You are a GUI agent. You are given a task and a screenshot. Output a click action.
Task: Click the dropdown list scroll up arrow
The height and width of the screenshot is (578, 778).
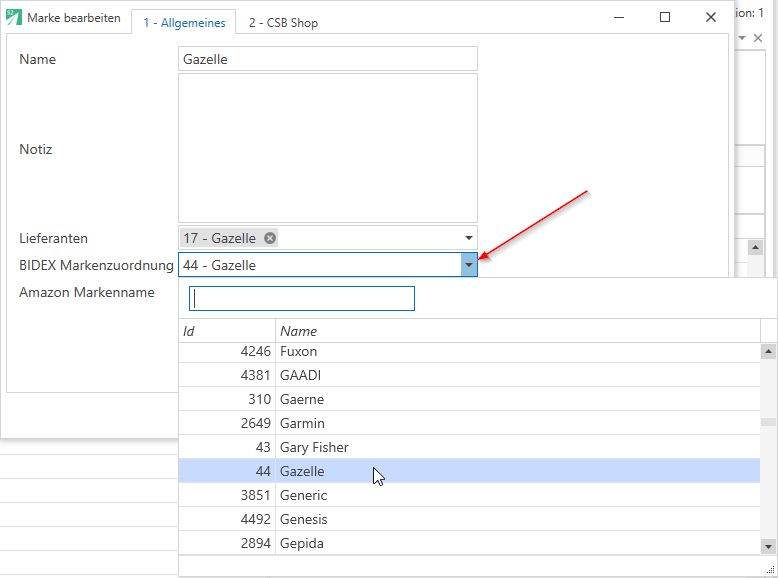[x=768, y=352]
